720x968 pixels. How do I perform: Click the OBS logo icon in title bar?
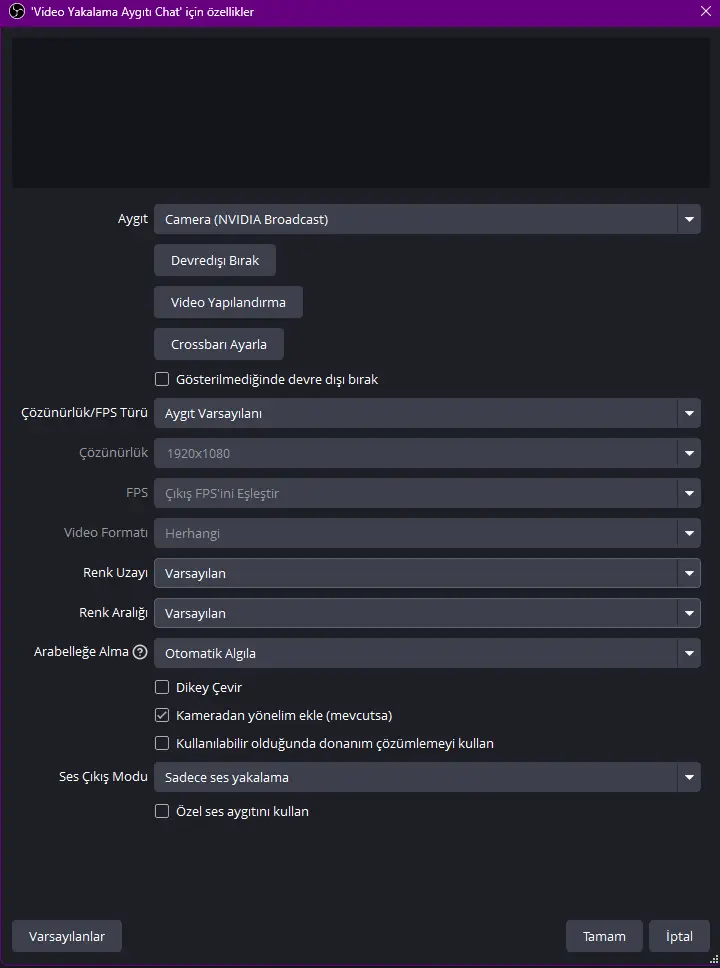[x=17, y=12]
